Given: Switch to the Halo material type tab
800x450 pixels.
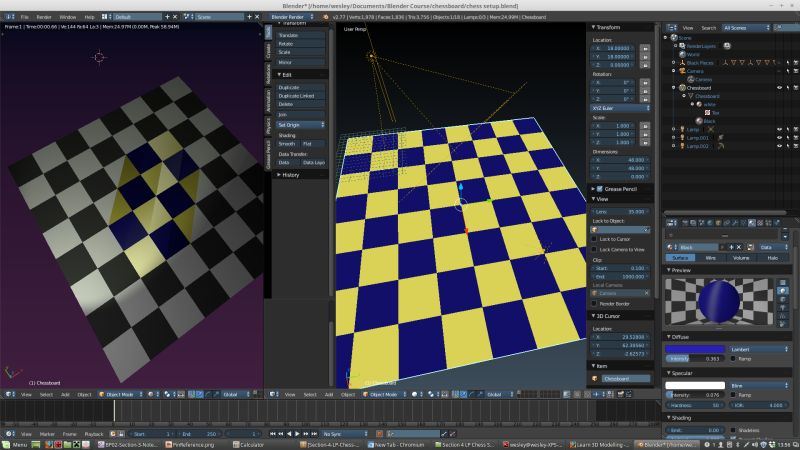Looking at the screenshot, I should pos(773,258).
